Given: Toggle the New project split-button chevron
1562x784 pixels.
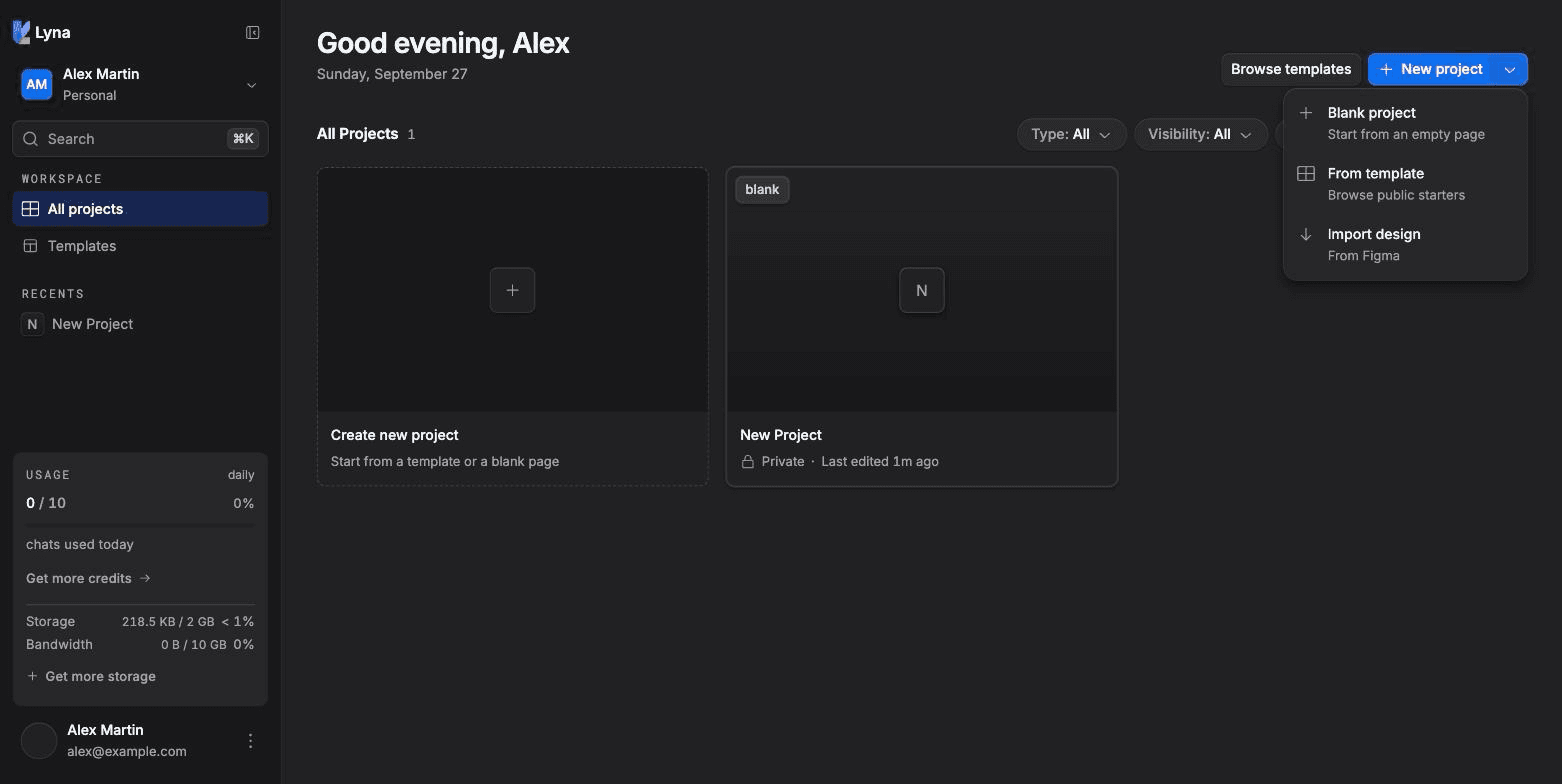Looking at the screenshot, I should coord(1510,69).
